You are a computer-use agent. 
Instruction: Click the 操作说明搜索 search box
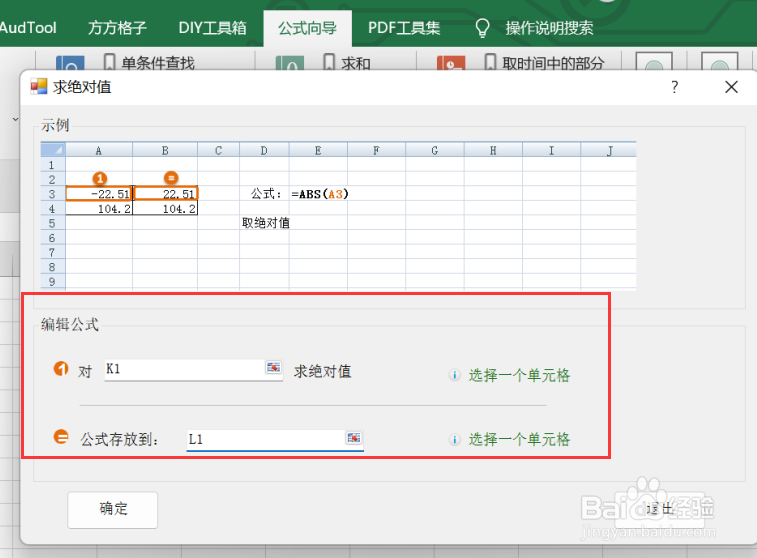point(549,28)
